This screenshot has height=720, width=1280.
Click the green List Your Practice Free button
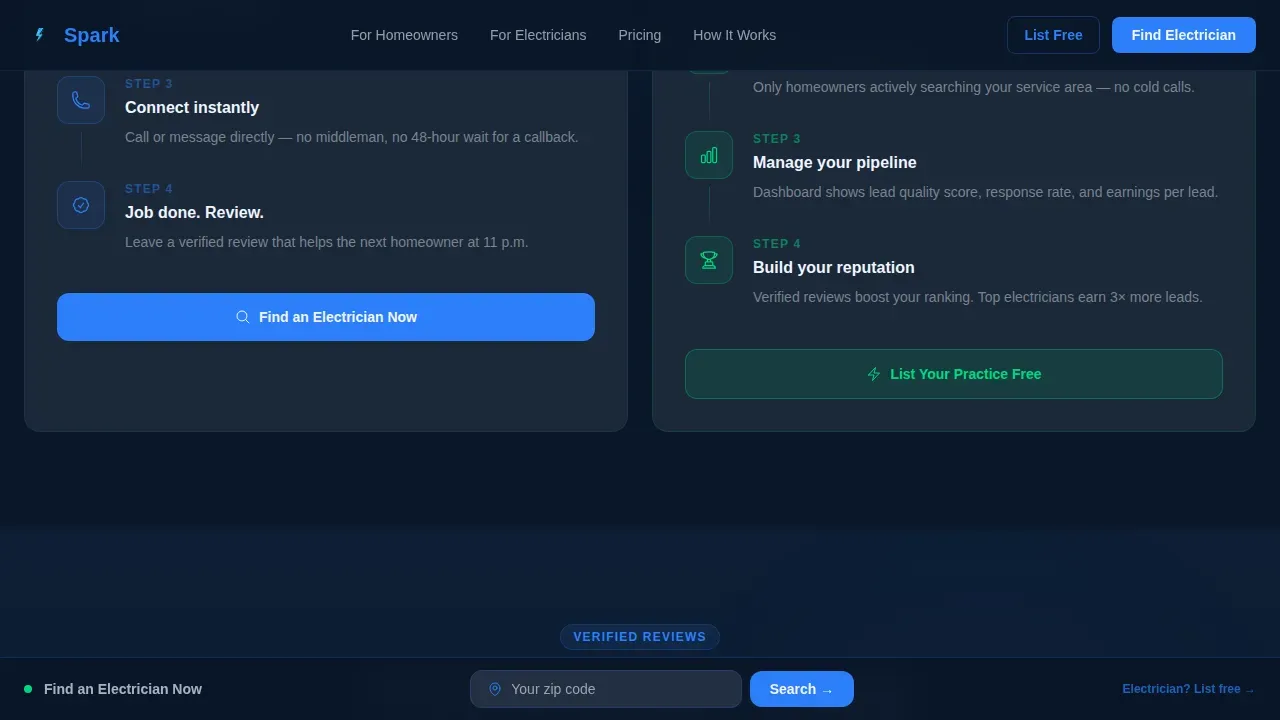pyautogui.click(x=954, y=374)
